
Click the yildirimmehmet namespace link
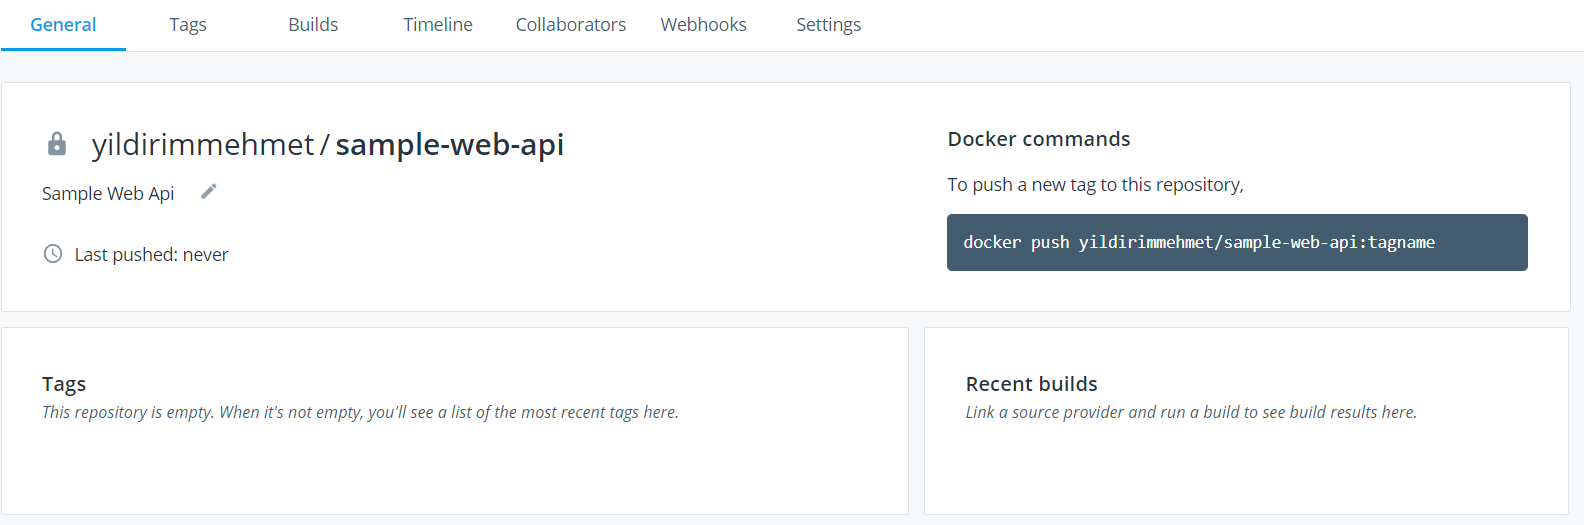point(203,145)
